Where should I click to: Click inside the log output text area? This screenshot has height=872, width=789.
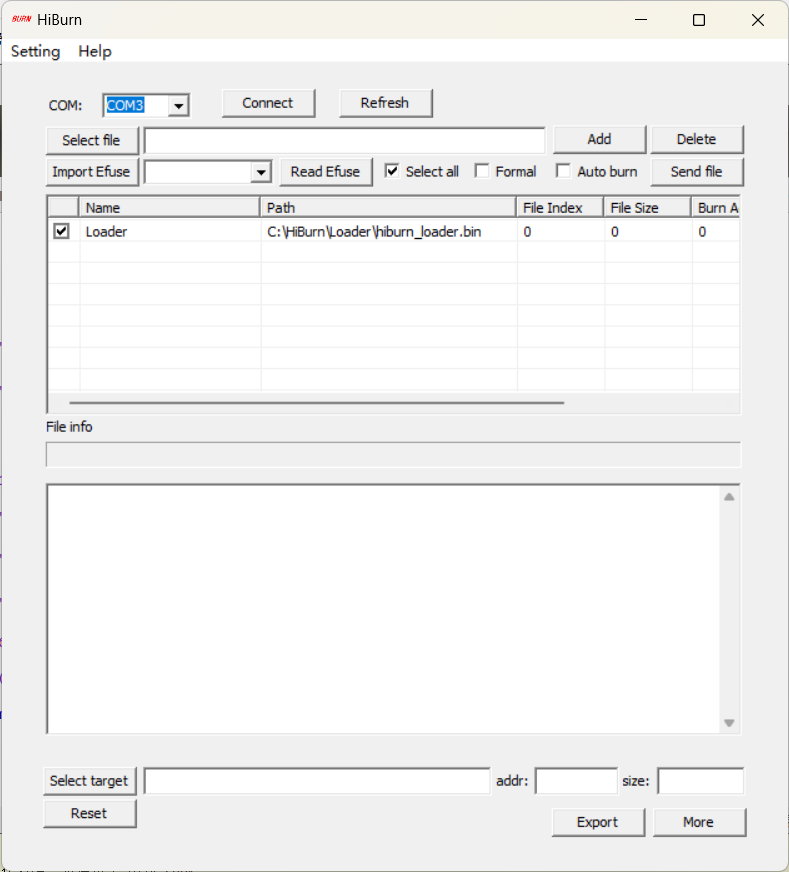click(384, 609)
